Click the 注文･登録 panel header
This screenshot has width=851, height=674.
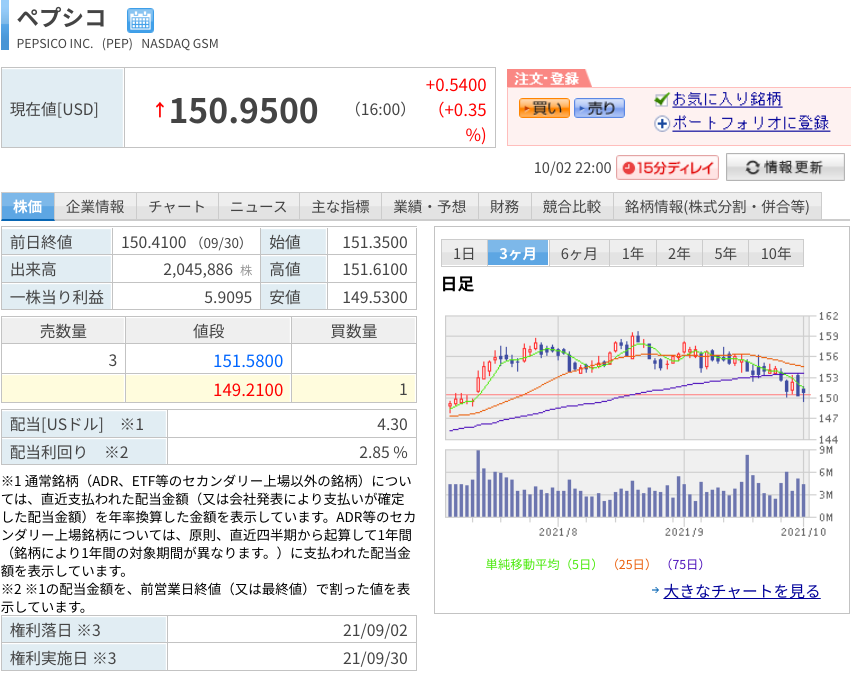point(547,79)
